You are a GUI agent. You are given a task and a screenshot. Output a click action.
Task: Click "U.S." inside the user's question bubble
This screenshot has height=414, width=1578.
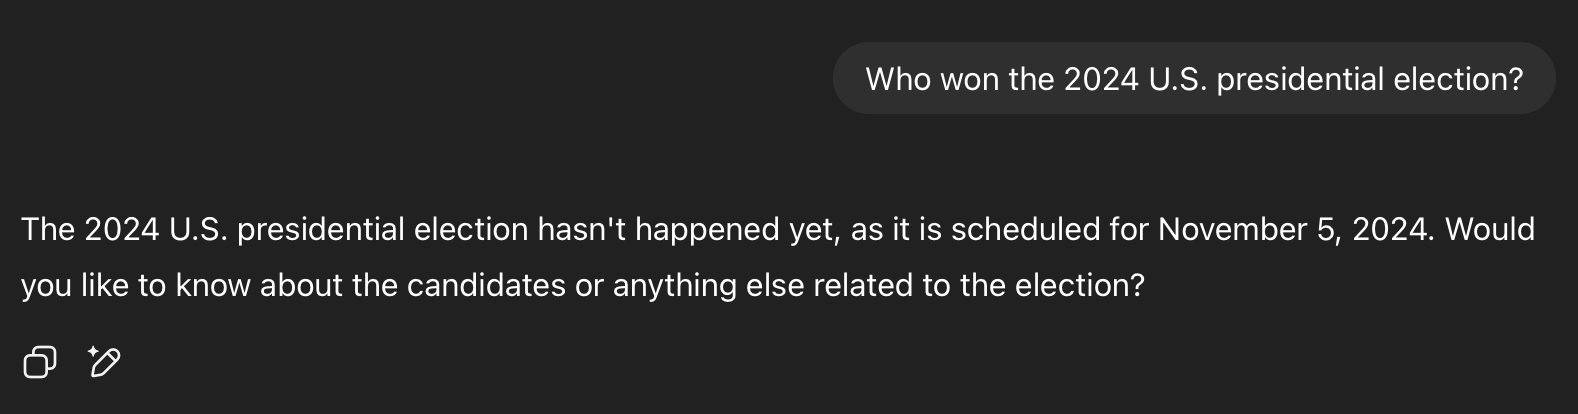point(1177,79)
